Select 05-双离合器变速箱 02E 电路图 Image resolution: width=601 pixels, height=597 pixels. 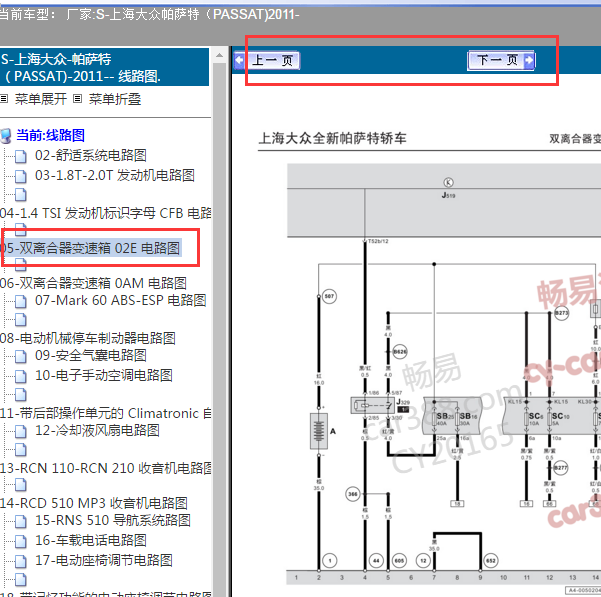tap(90, 248)
